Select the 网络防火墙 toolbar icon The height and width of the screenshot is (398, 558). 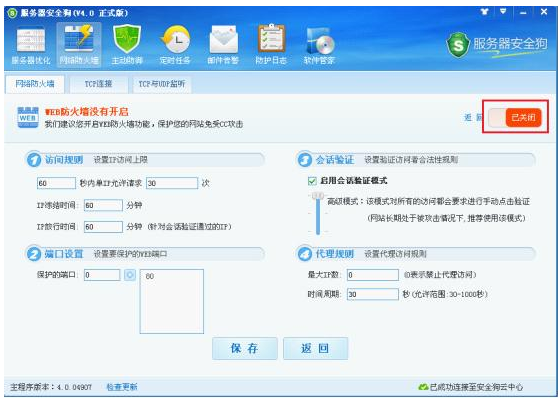(x=79, y=45)
